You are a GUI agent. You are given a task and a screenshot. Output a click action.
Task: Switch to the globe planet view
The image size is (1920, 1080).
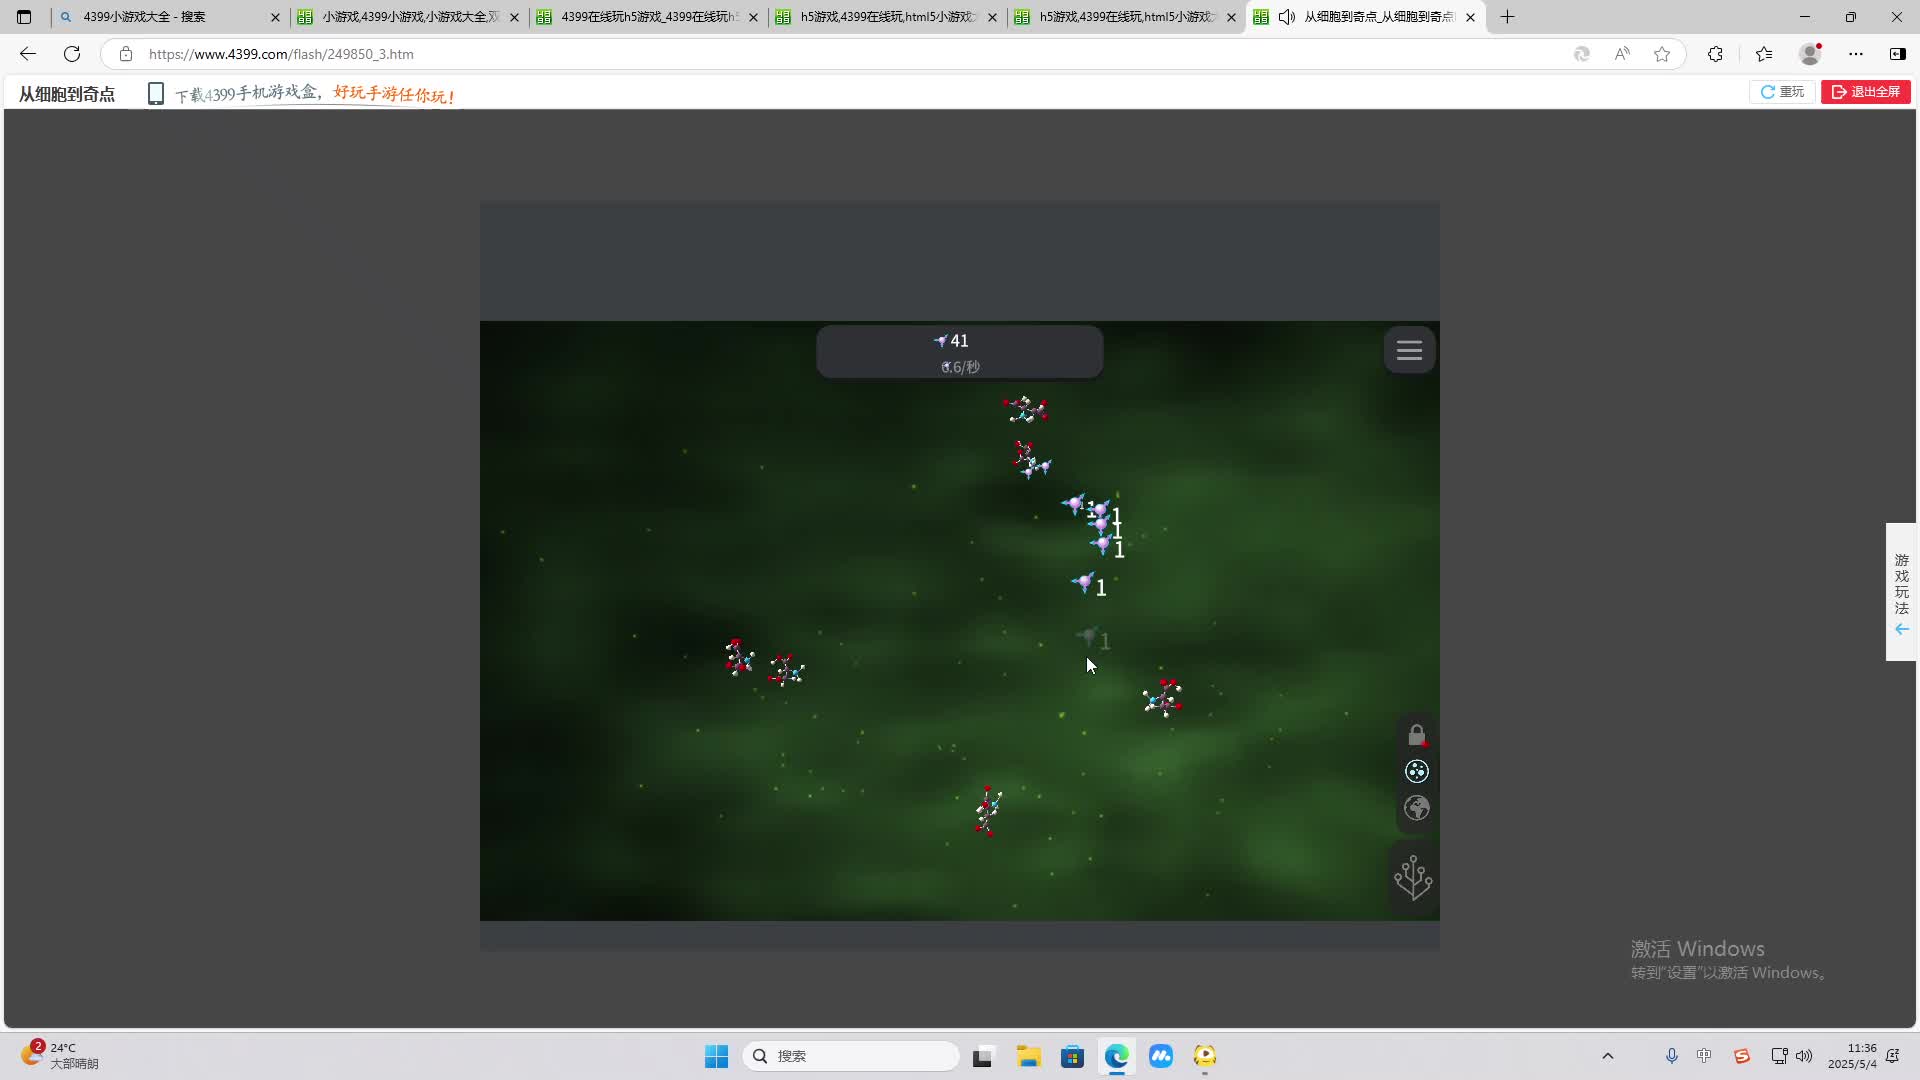pos(1416,808)
